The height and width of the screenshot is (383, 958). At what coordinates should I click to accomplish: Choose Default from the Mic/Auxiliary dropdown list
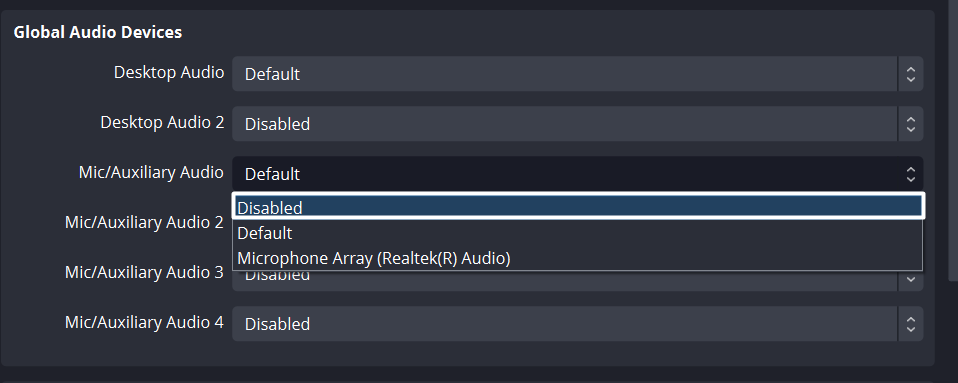pyautogui.click(x=577, y=233)
